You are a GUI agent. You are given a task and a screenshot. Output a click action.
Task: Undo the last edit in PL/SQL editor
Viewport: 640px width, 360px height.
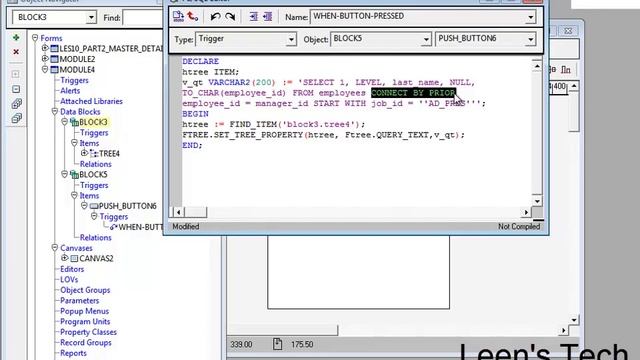point(215,17)
